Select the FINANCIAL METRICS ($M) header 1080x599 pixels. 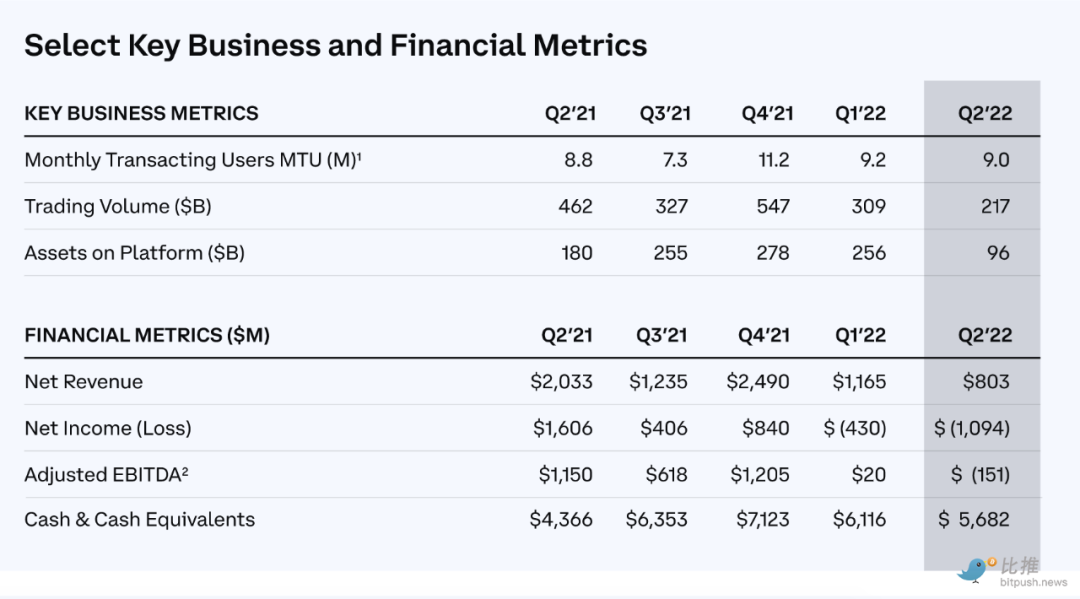point(147,335)
